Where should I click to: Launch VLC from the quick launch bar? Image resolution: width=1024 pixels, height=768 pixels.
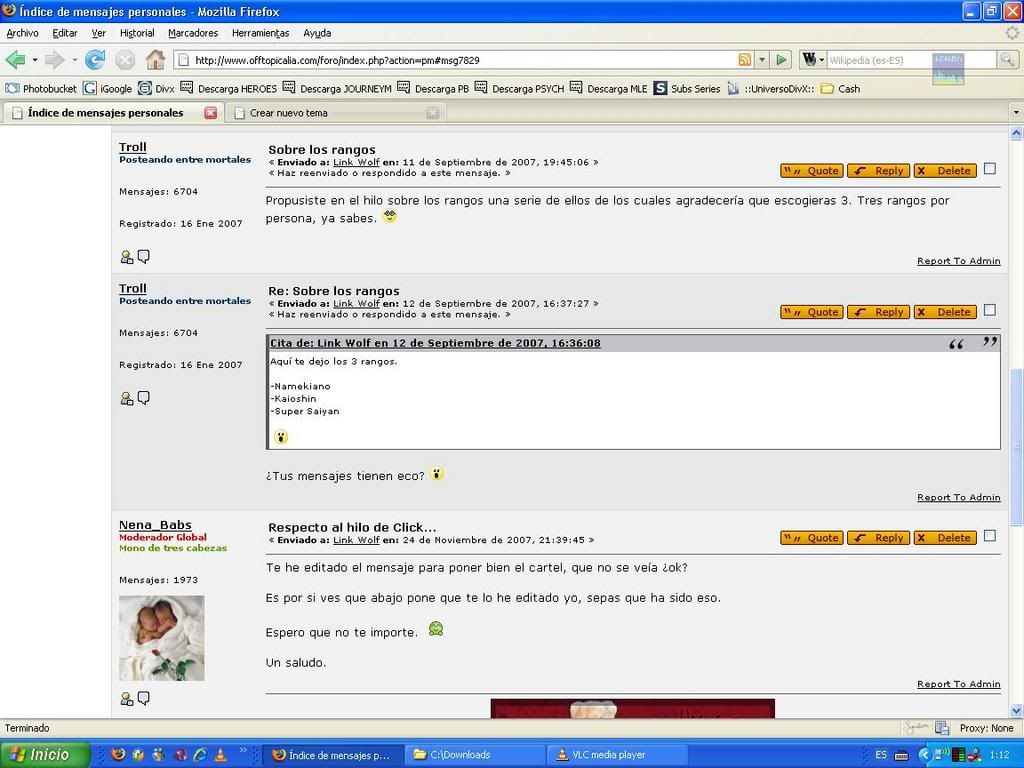point(220,754)
